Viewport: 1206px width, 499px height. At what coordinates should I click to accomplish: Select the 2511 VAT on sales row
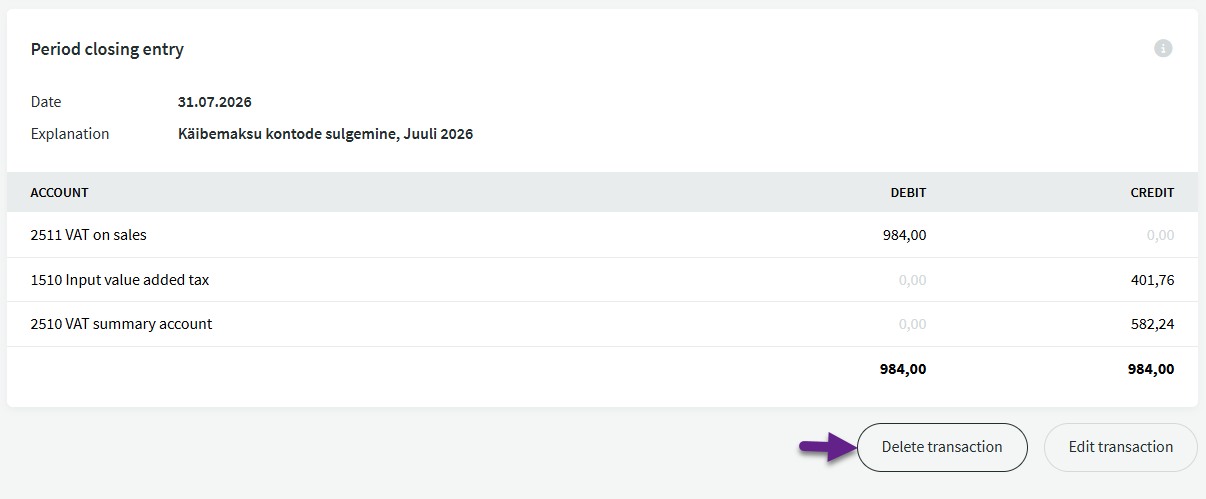pos(602,235)
